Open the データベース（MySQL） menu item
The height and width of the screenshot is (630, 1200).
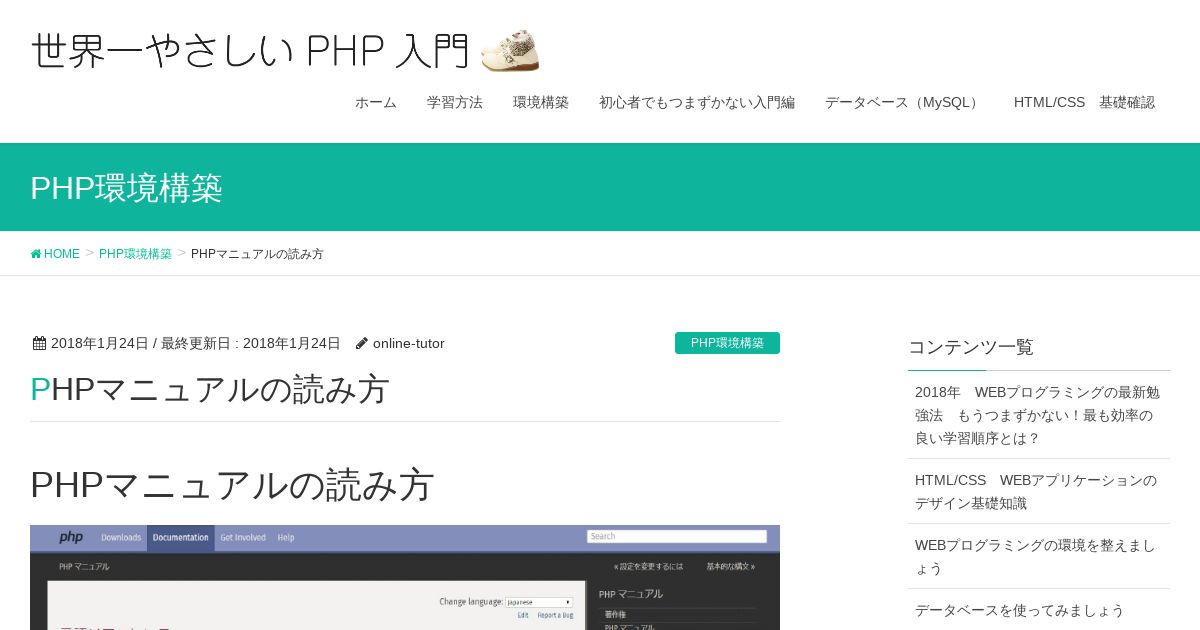pyautogui.click(x=904, y=102)
